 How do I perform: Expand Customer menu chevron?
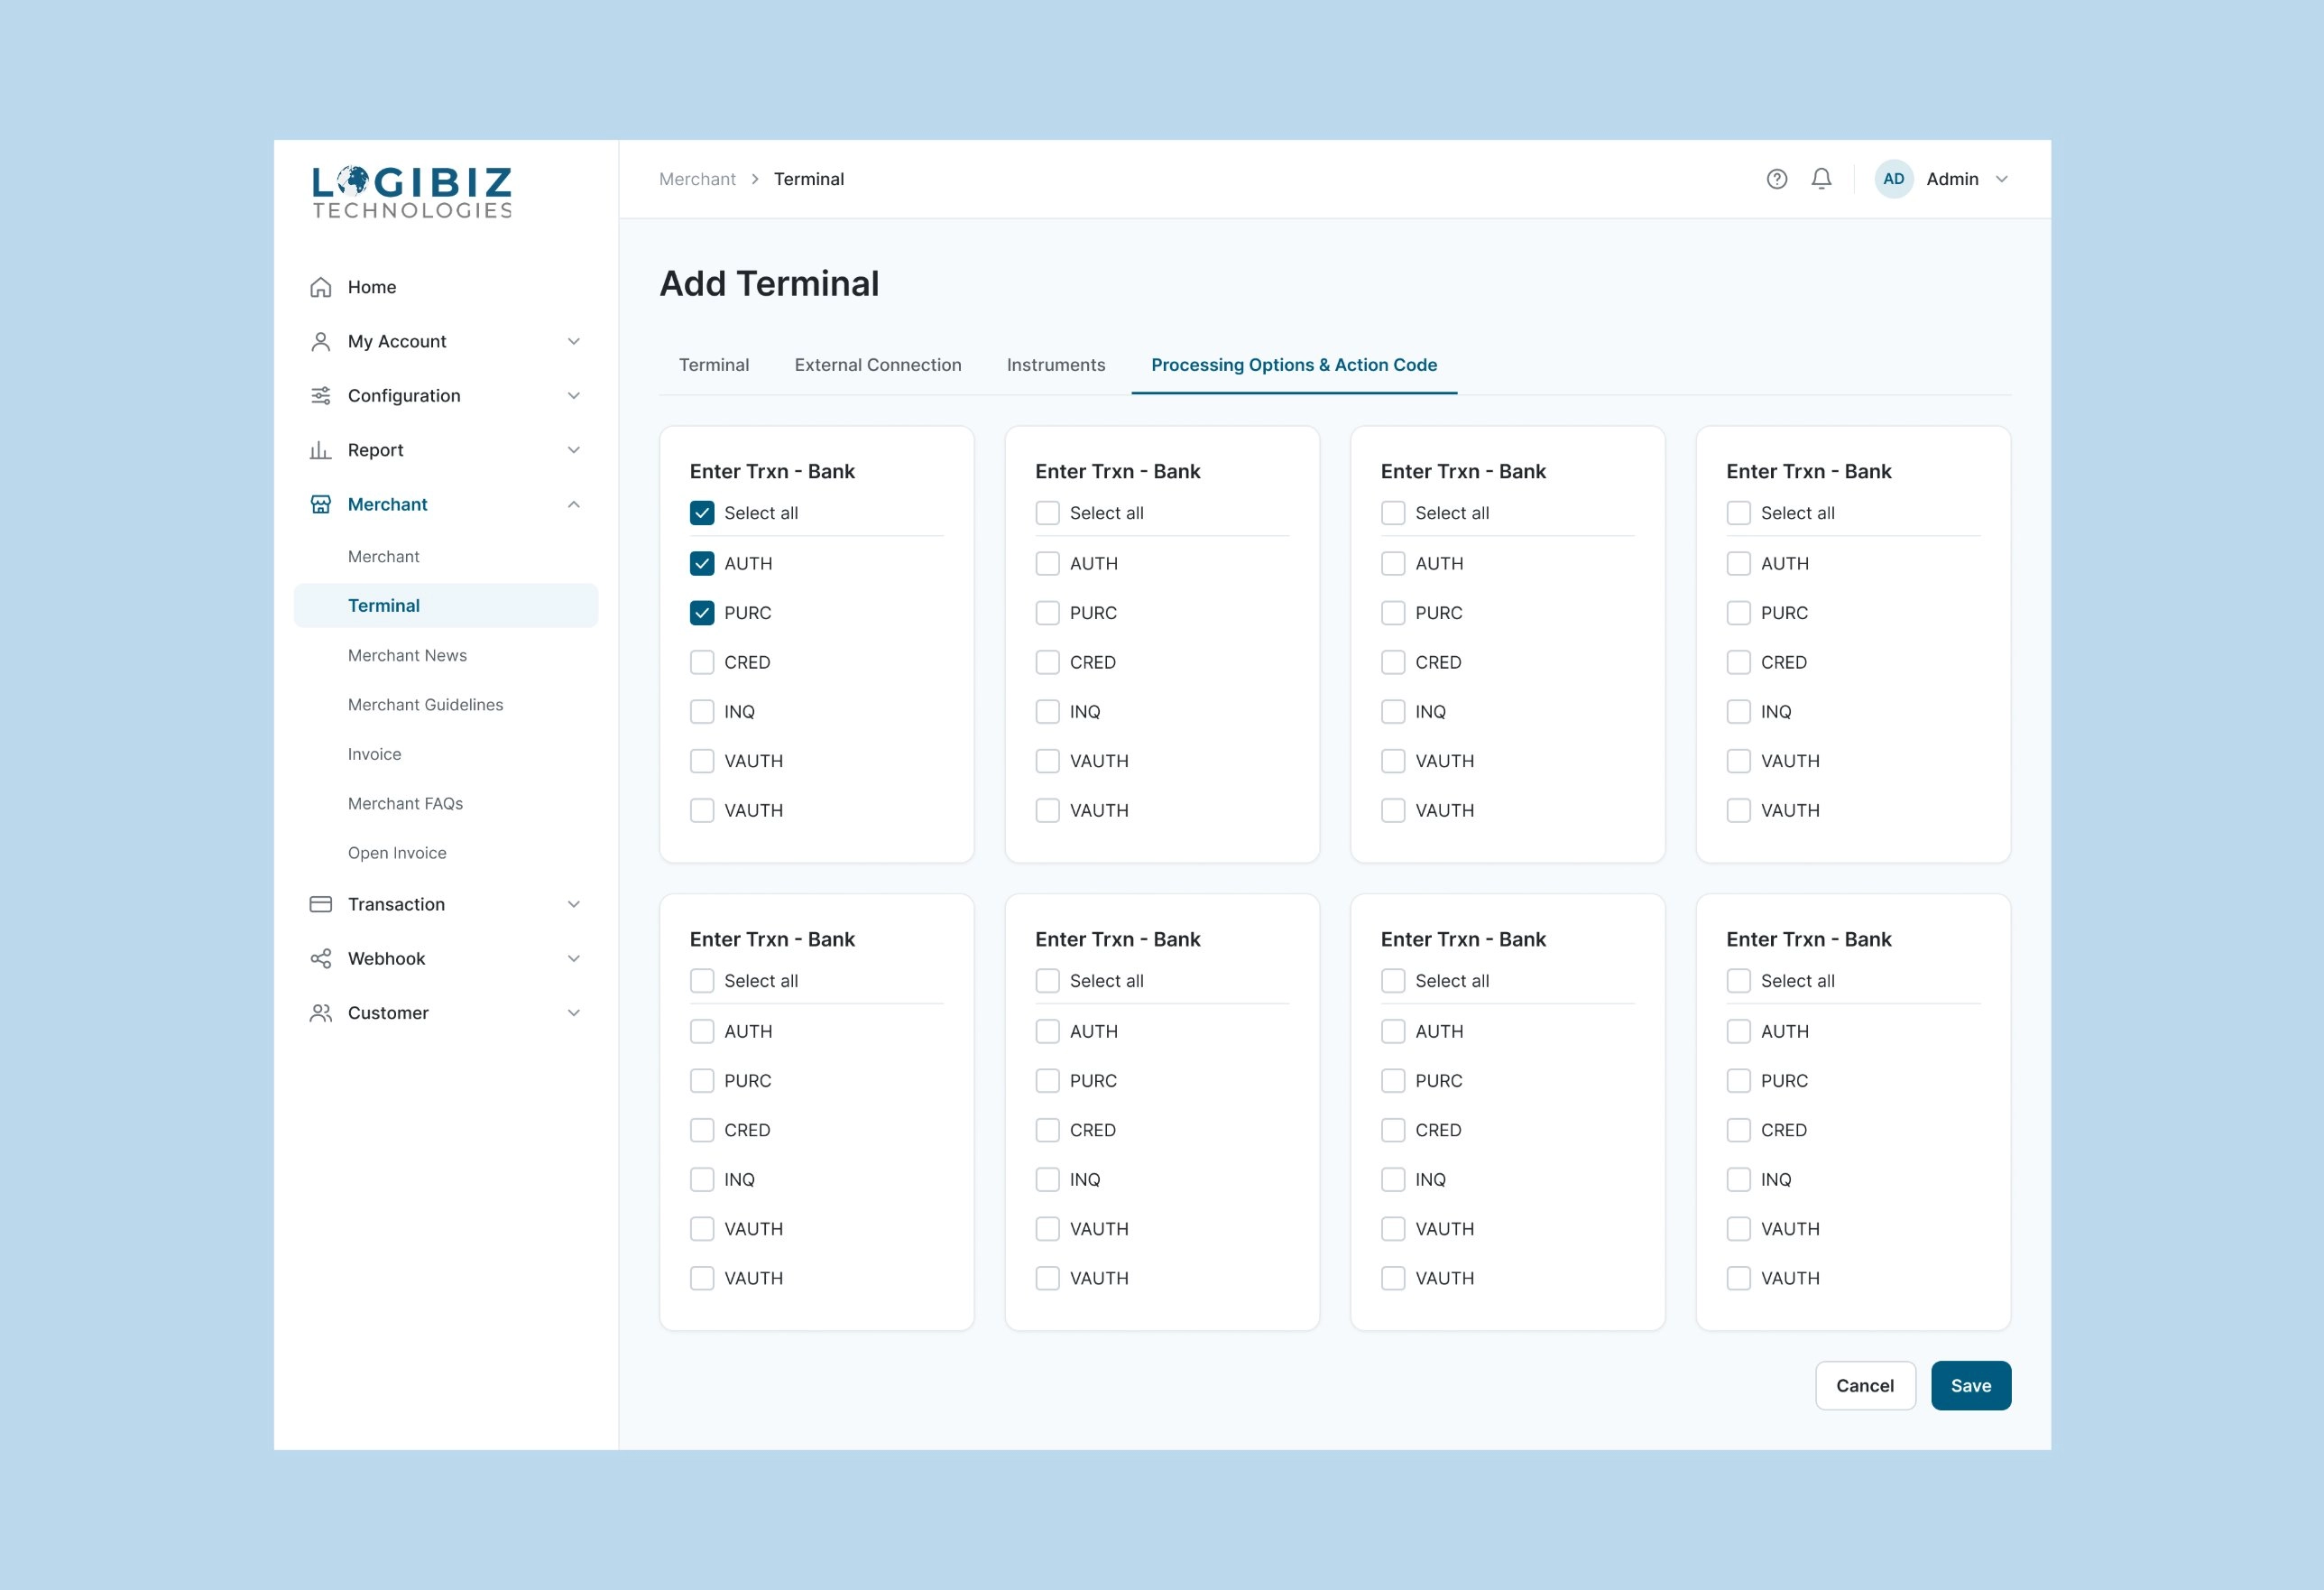tap(574, 1013)
